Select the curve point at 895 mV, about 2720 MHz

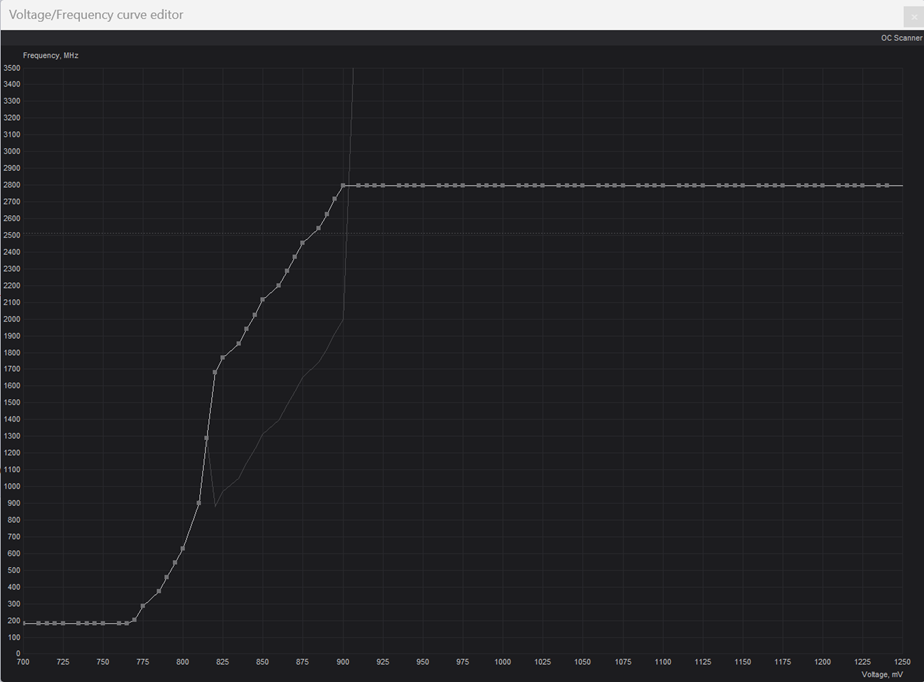[x=335, y=199]
